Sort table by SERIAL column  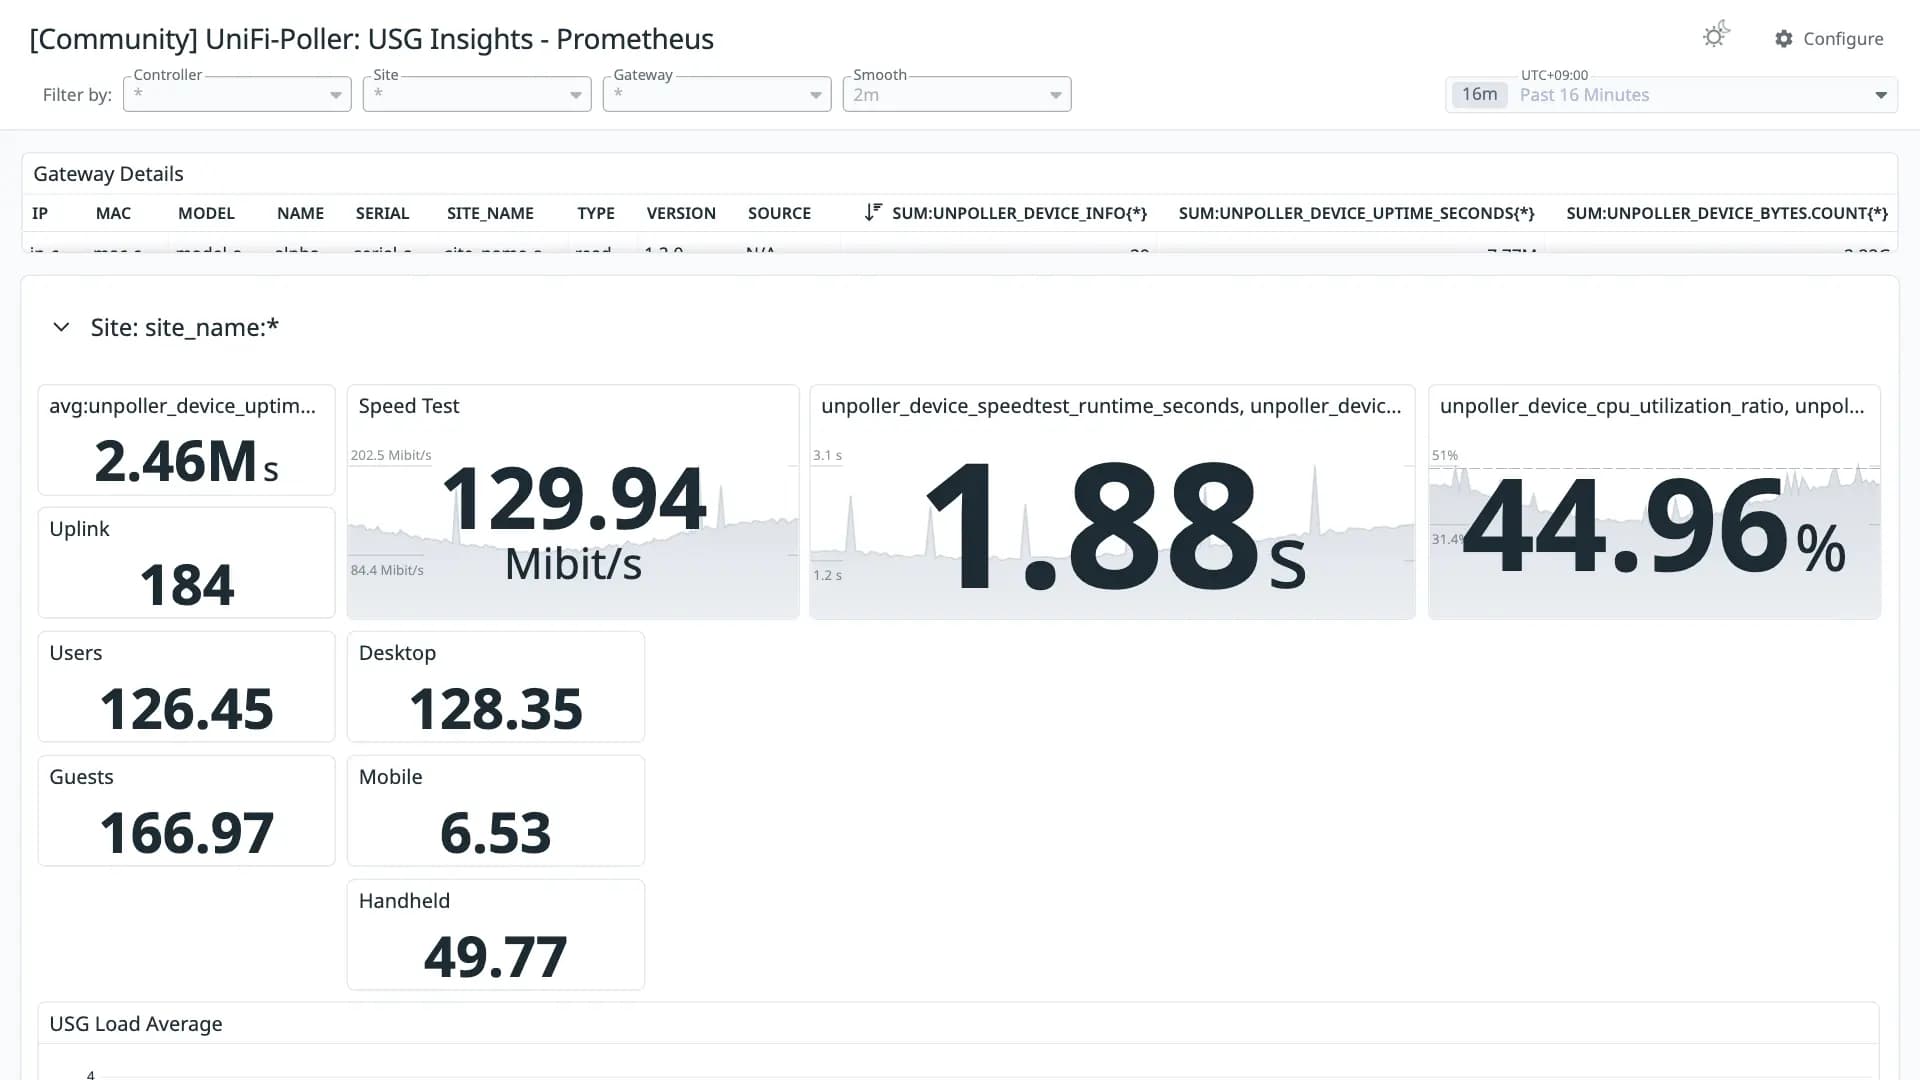tap(382, 213)
